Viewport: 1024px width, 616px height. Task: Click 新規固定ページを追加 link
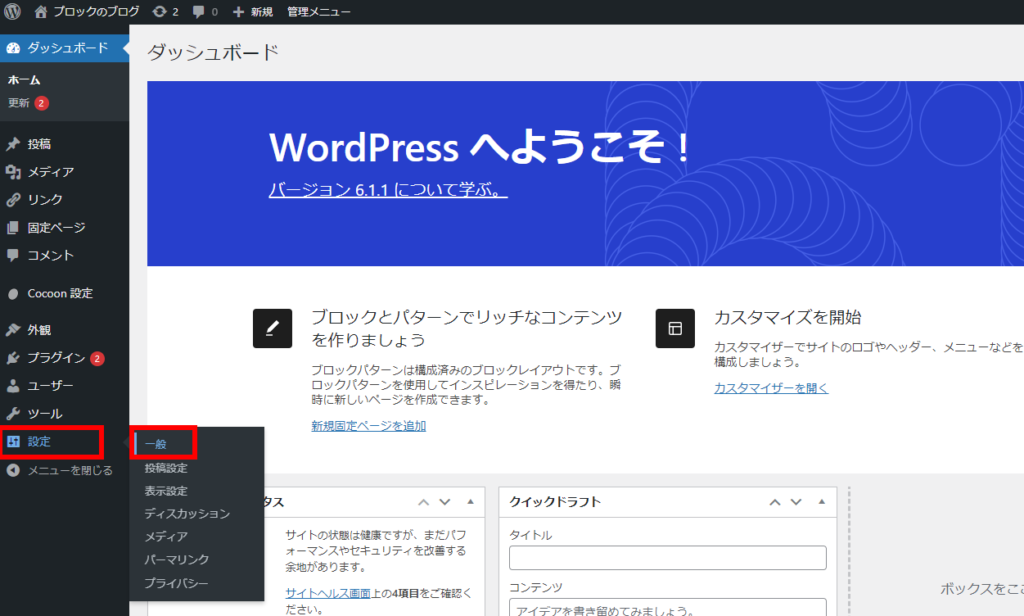tap(369, 426)
